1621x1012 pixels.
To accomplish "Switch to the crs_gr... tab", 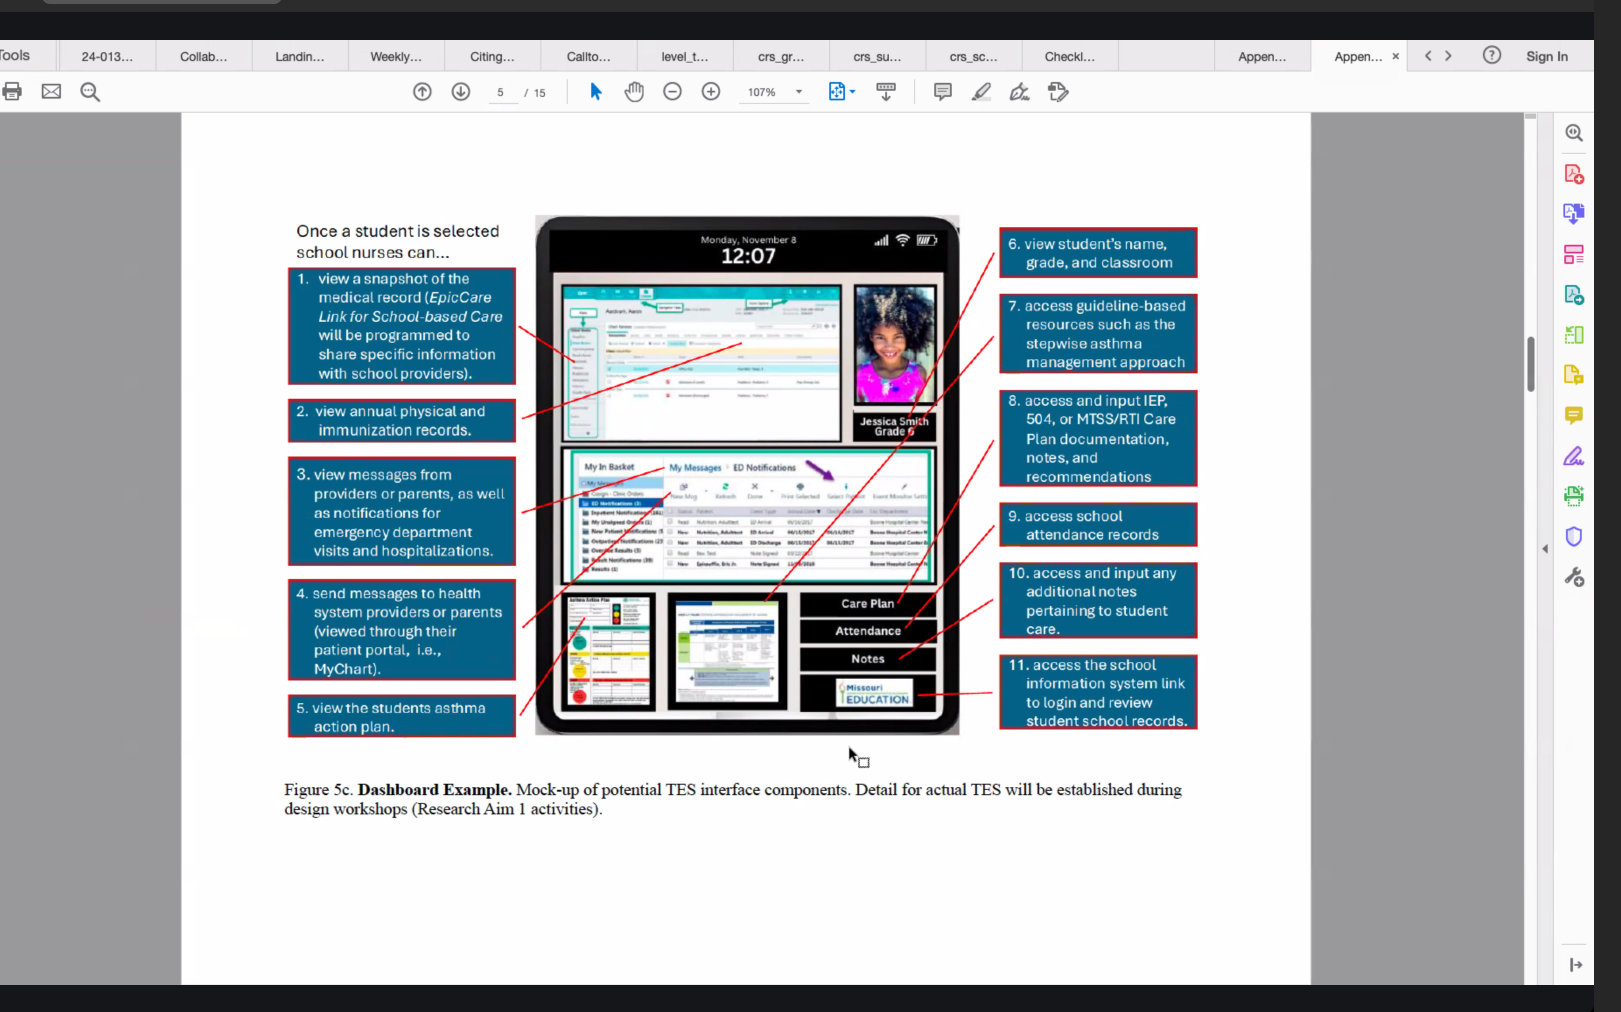I will pyautogui.click(x=781, y=56).
